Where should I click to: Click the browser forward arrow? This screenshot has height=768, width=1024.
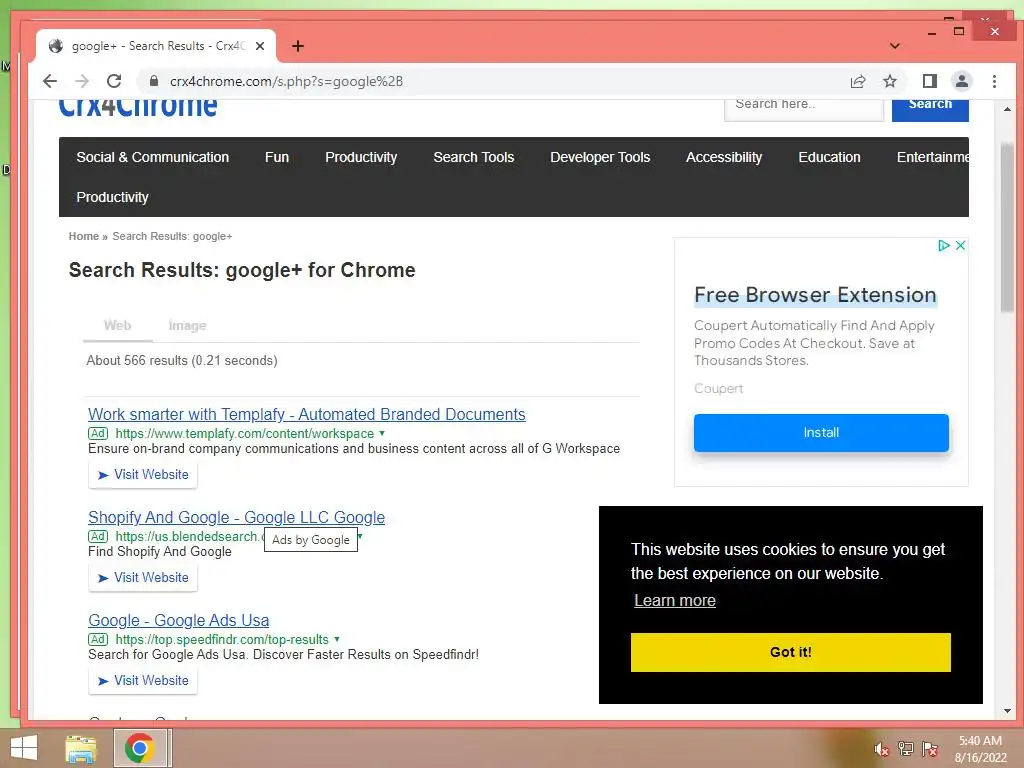click(x=82, y=81)
